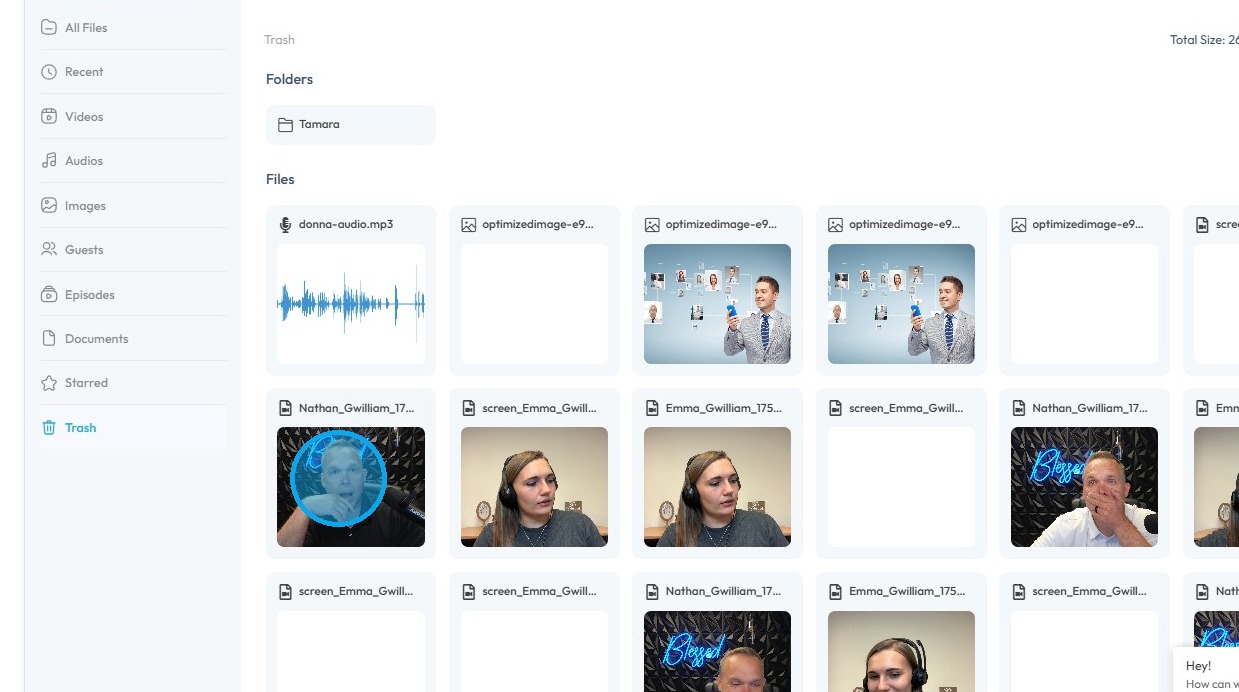Screen dimensions: 1239x692
Task: Open the Episodes camera icon
Action: 49,294
